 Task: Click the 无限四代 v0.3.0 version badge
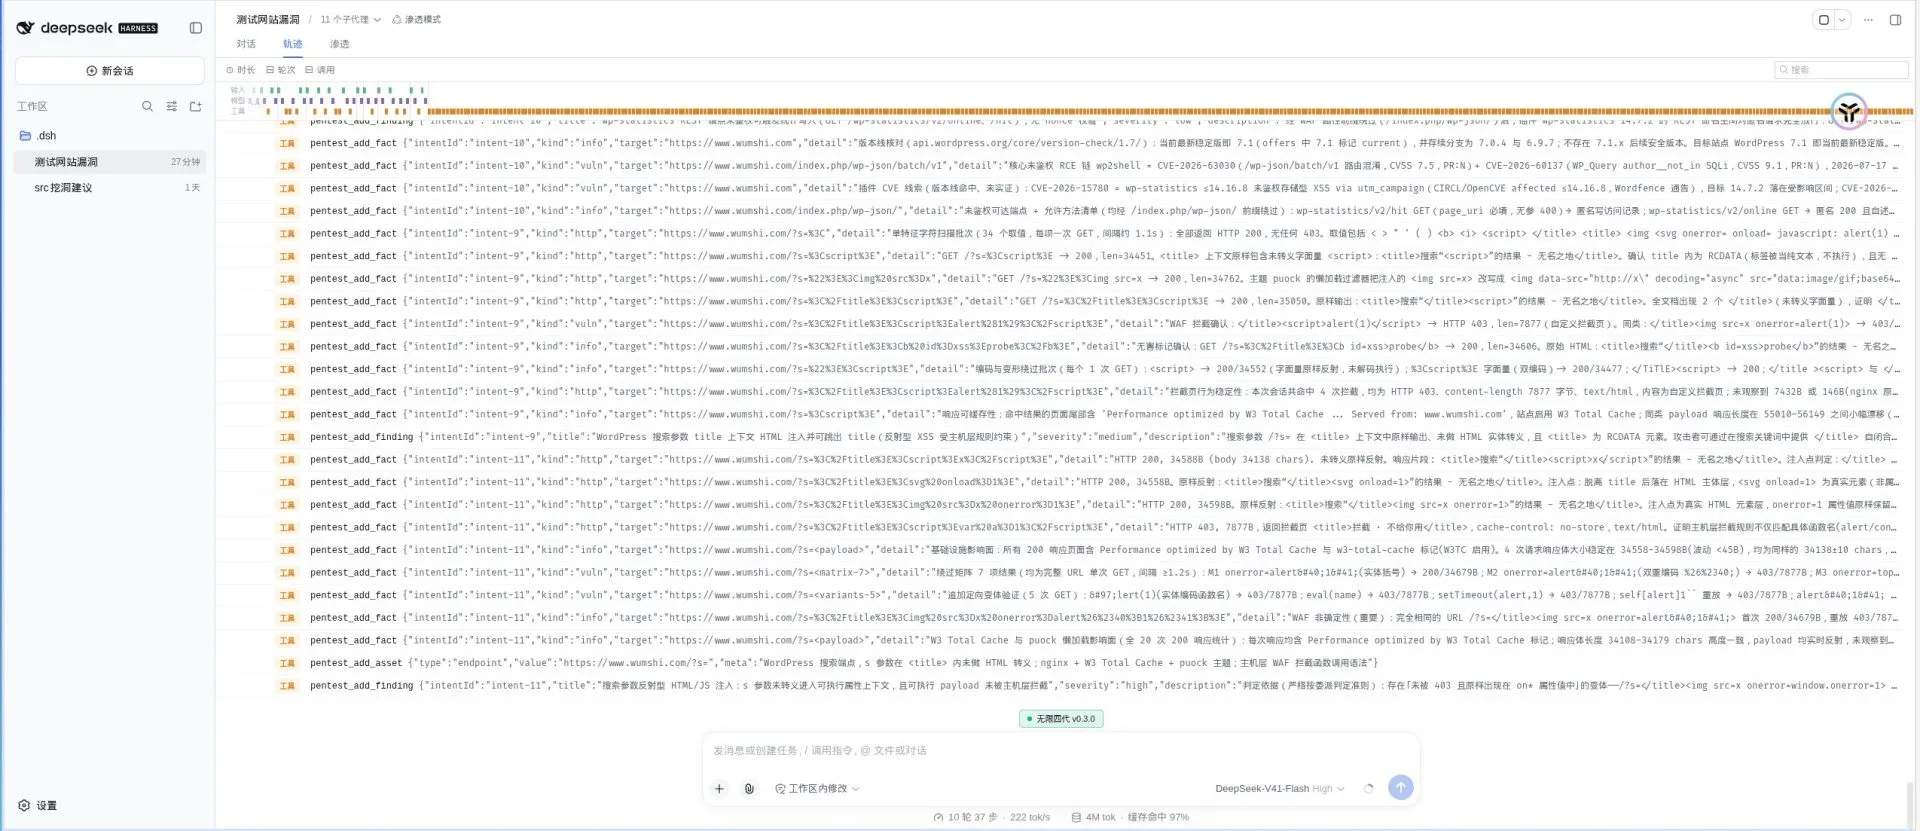click(x=1061, y=718)
